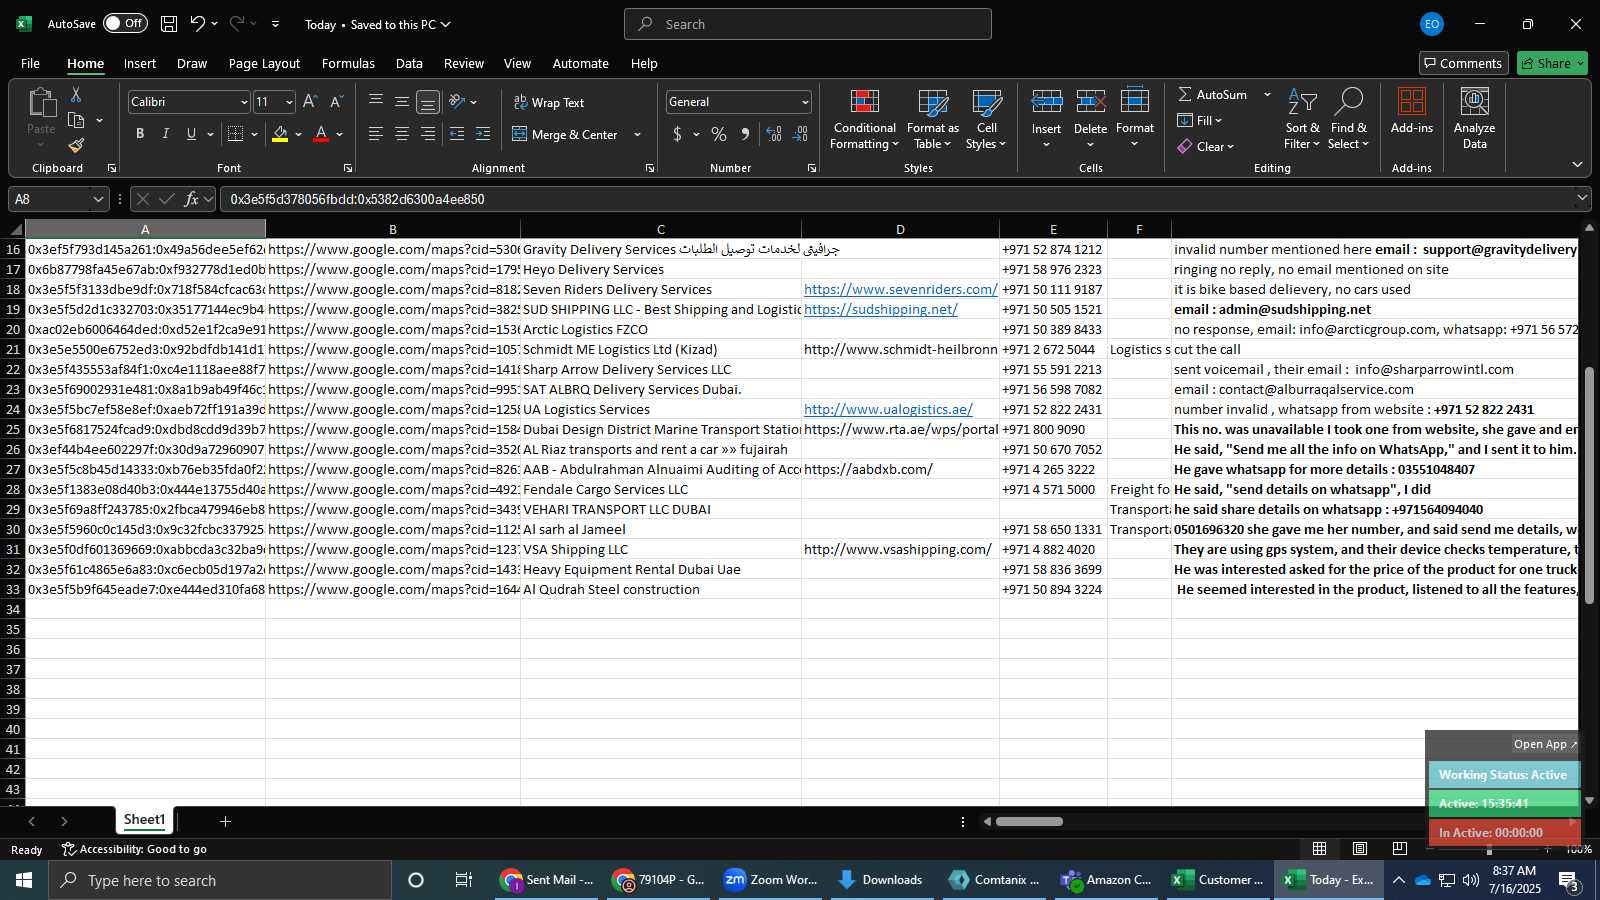Toggle Wrap Text
Viewport: 1600px width, 900px height.
549,102
